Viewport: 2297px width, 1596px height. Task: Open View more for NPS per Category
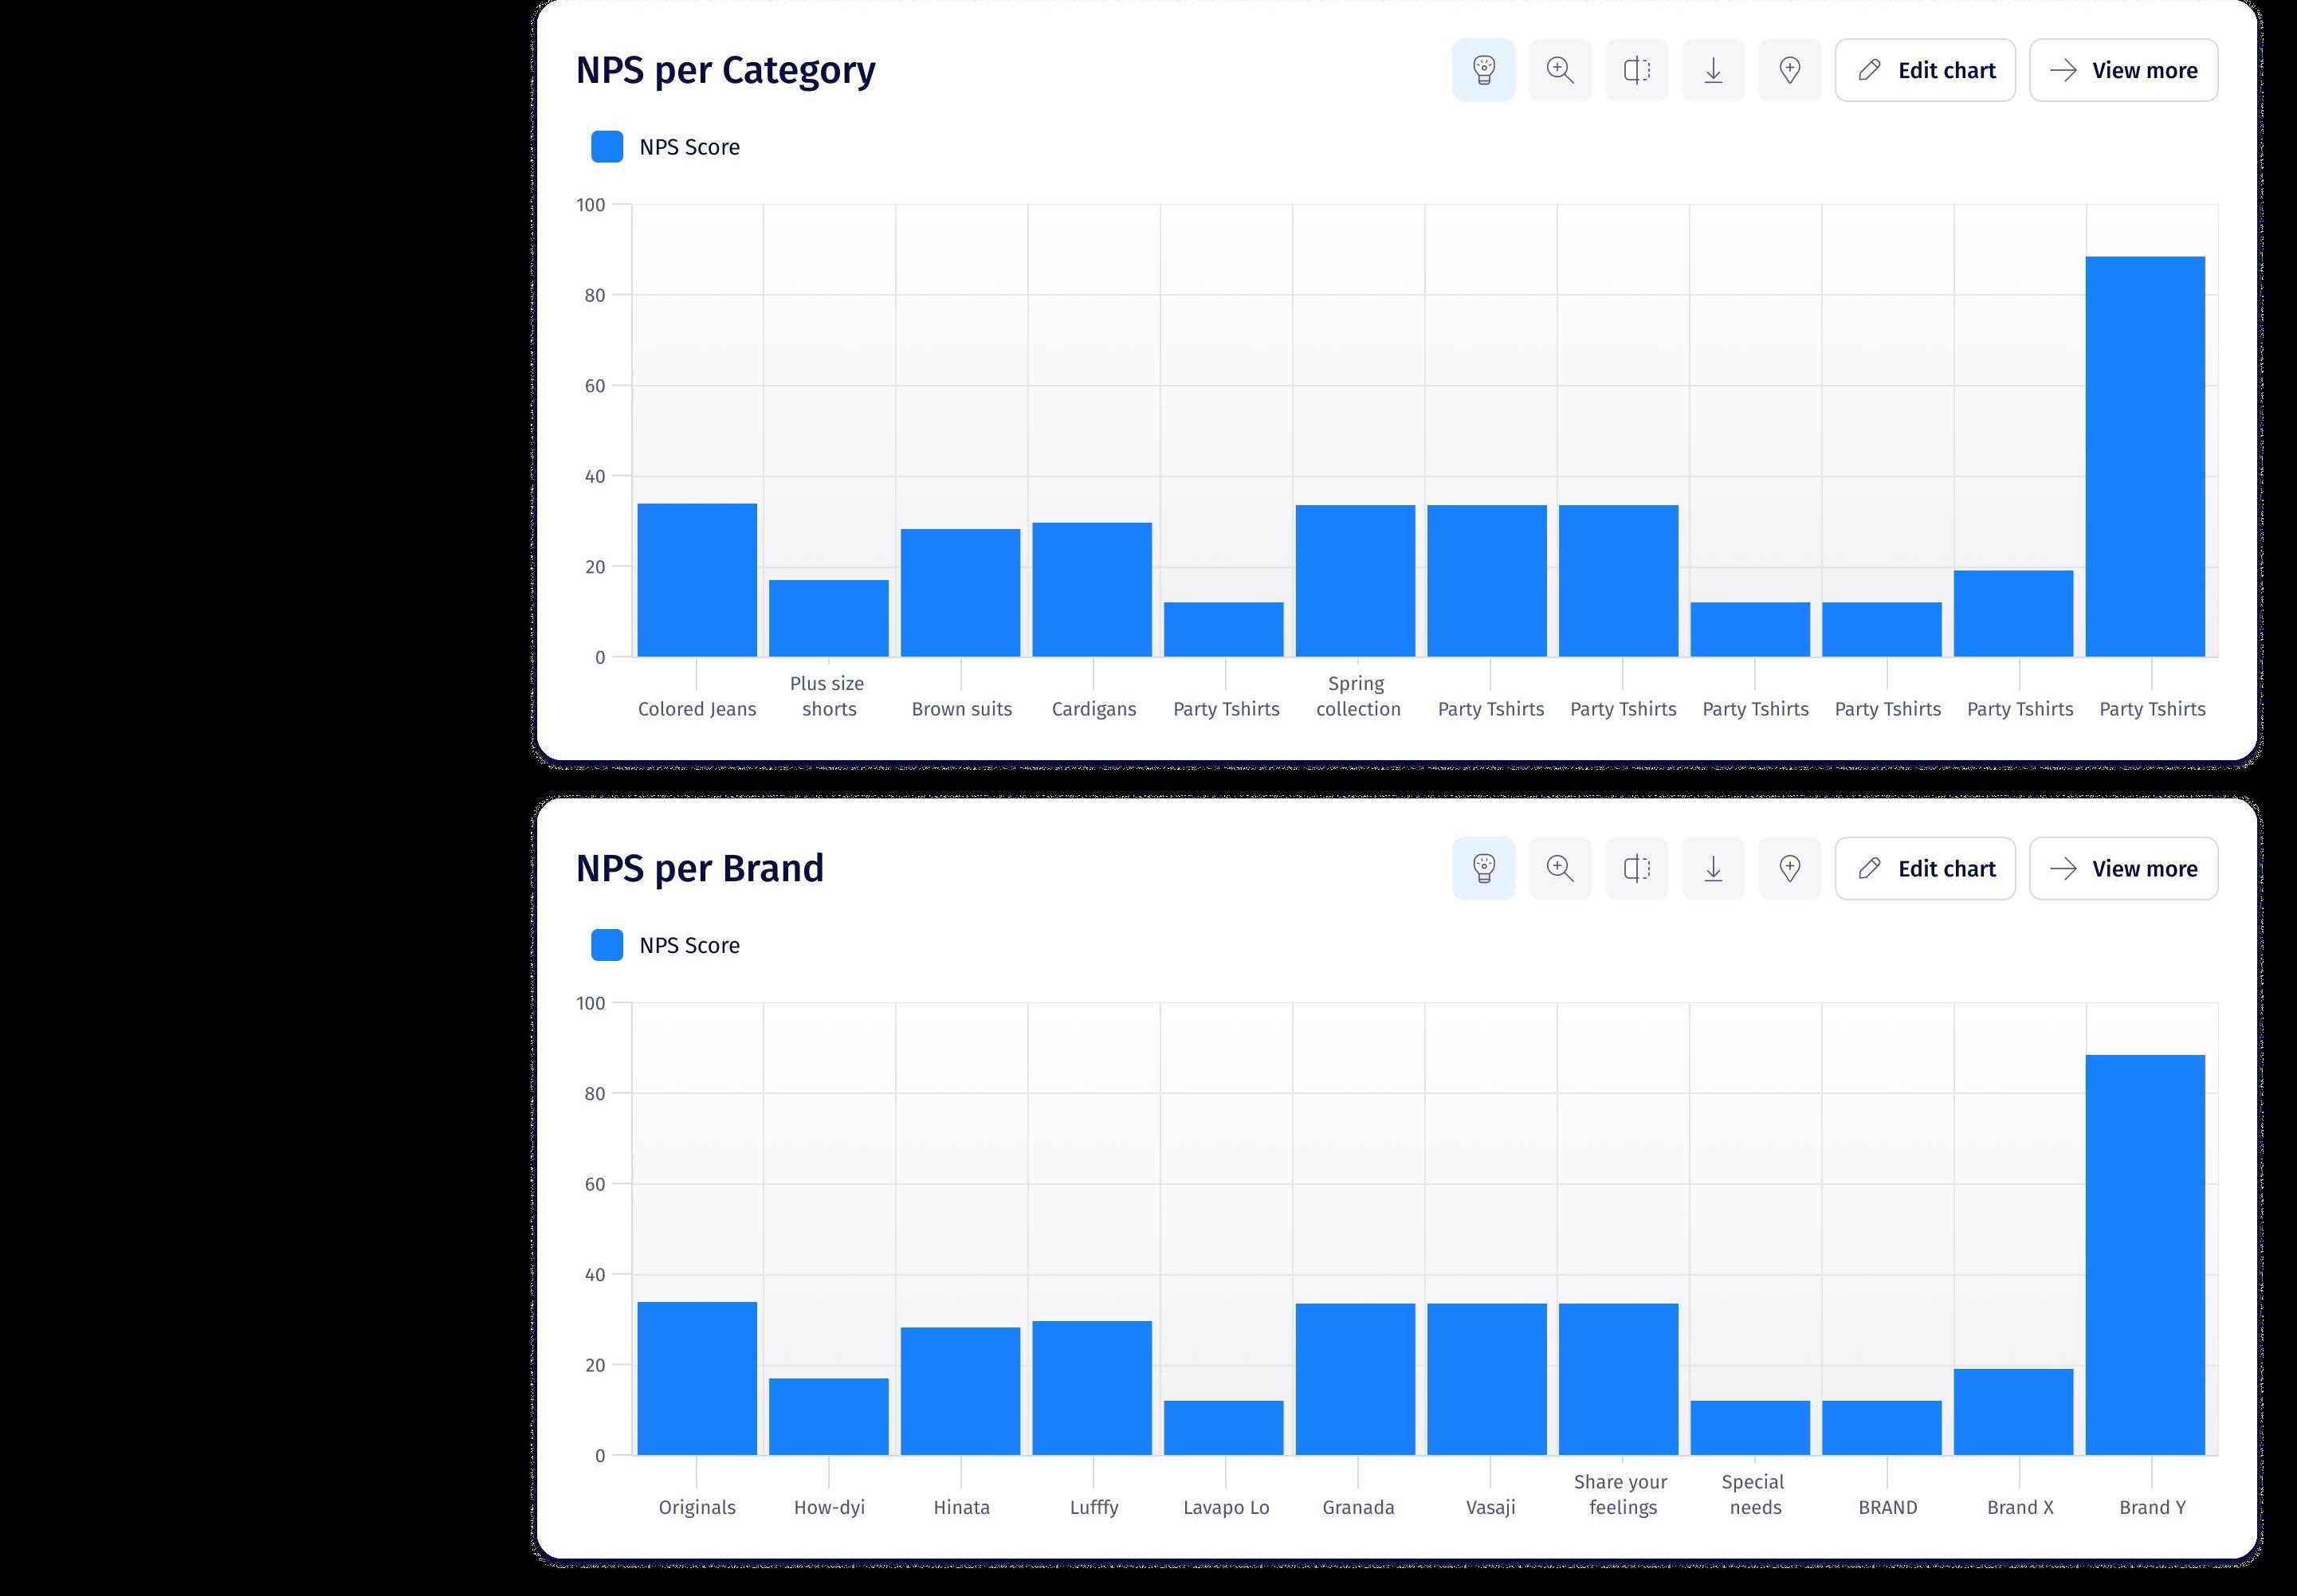point(2124,70)
